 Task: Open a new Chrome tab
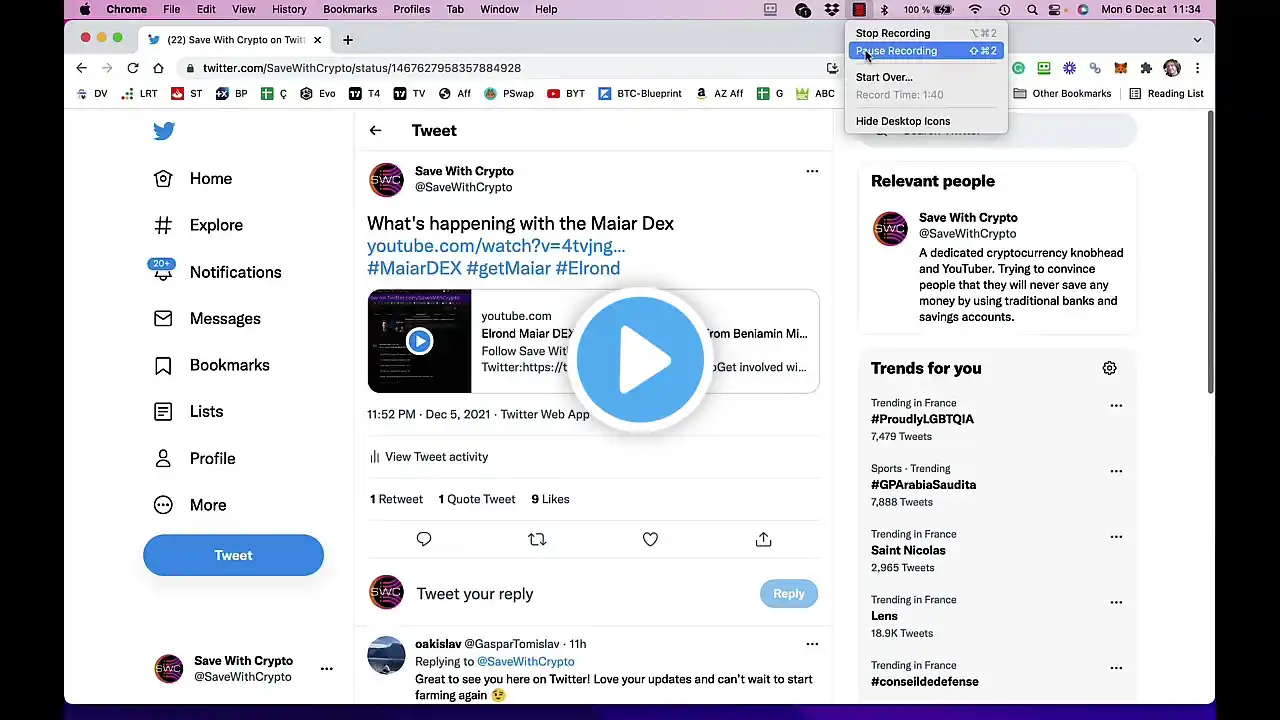(348, 40)
